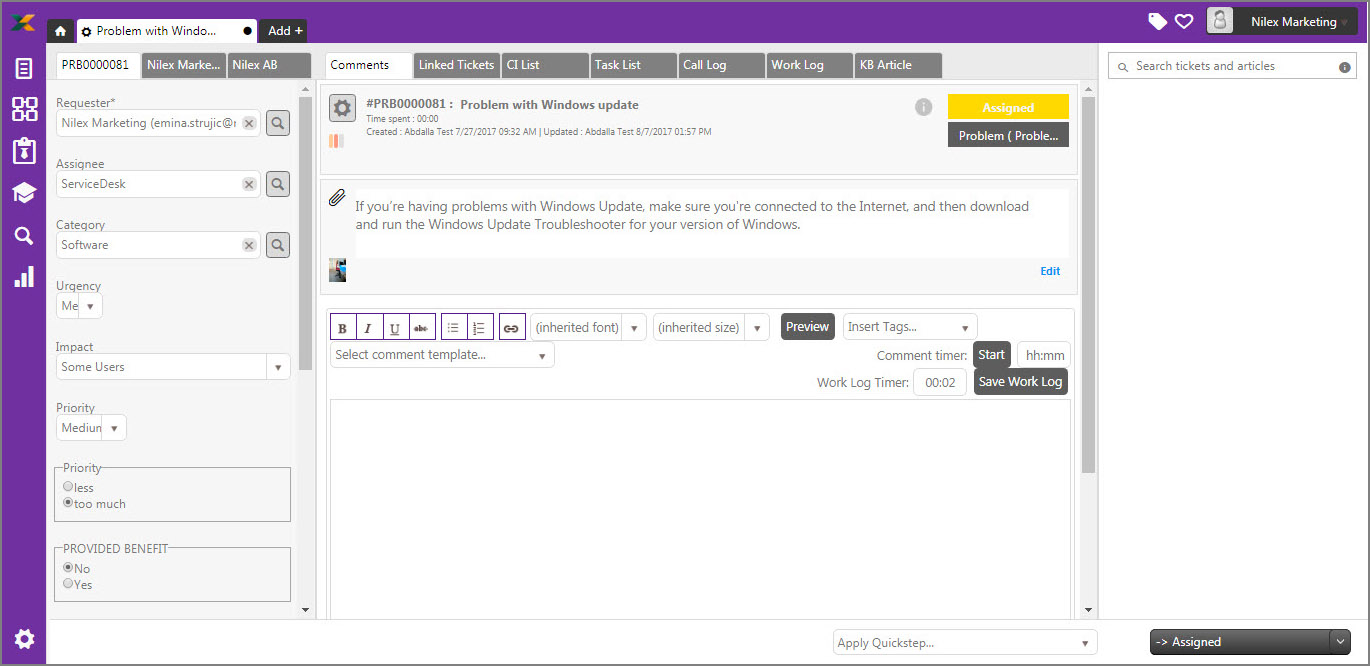This screenshot has height=666, width=1370.
Task: Search assignee with magnifier button
Action: point(278,184)
